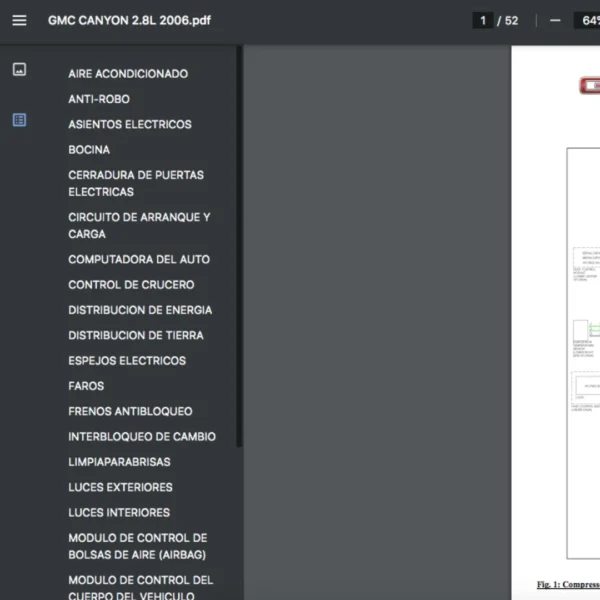
Task: Click the outline panel vertical scrollbar
Action: [x=239, y=246]
